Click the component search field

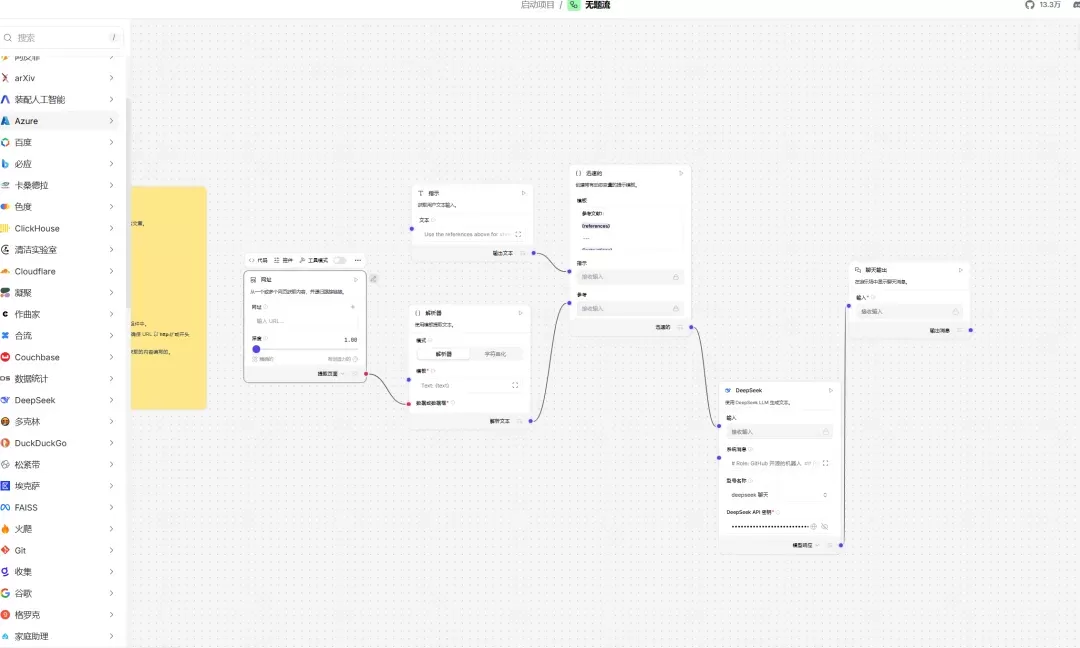62,38
